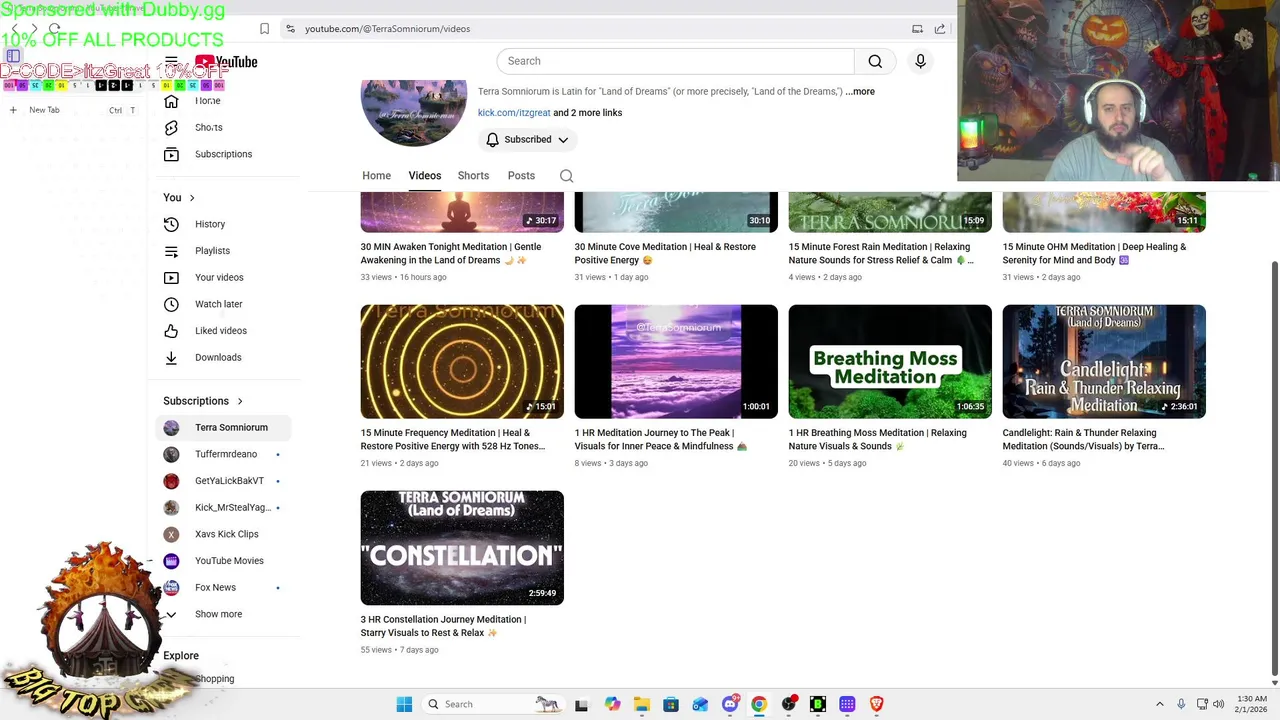Select the Videos tab
This screenshot has height=720, width=1280.
point(424,176)
